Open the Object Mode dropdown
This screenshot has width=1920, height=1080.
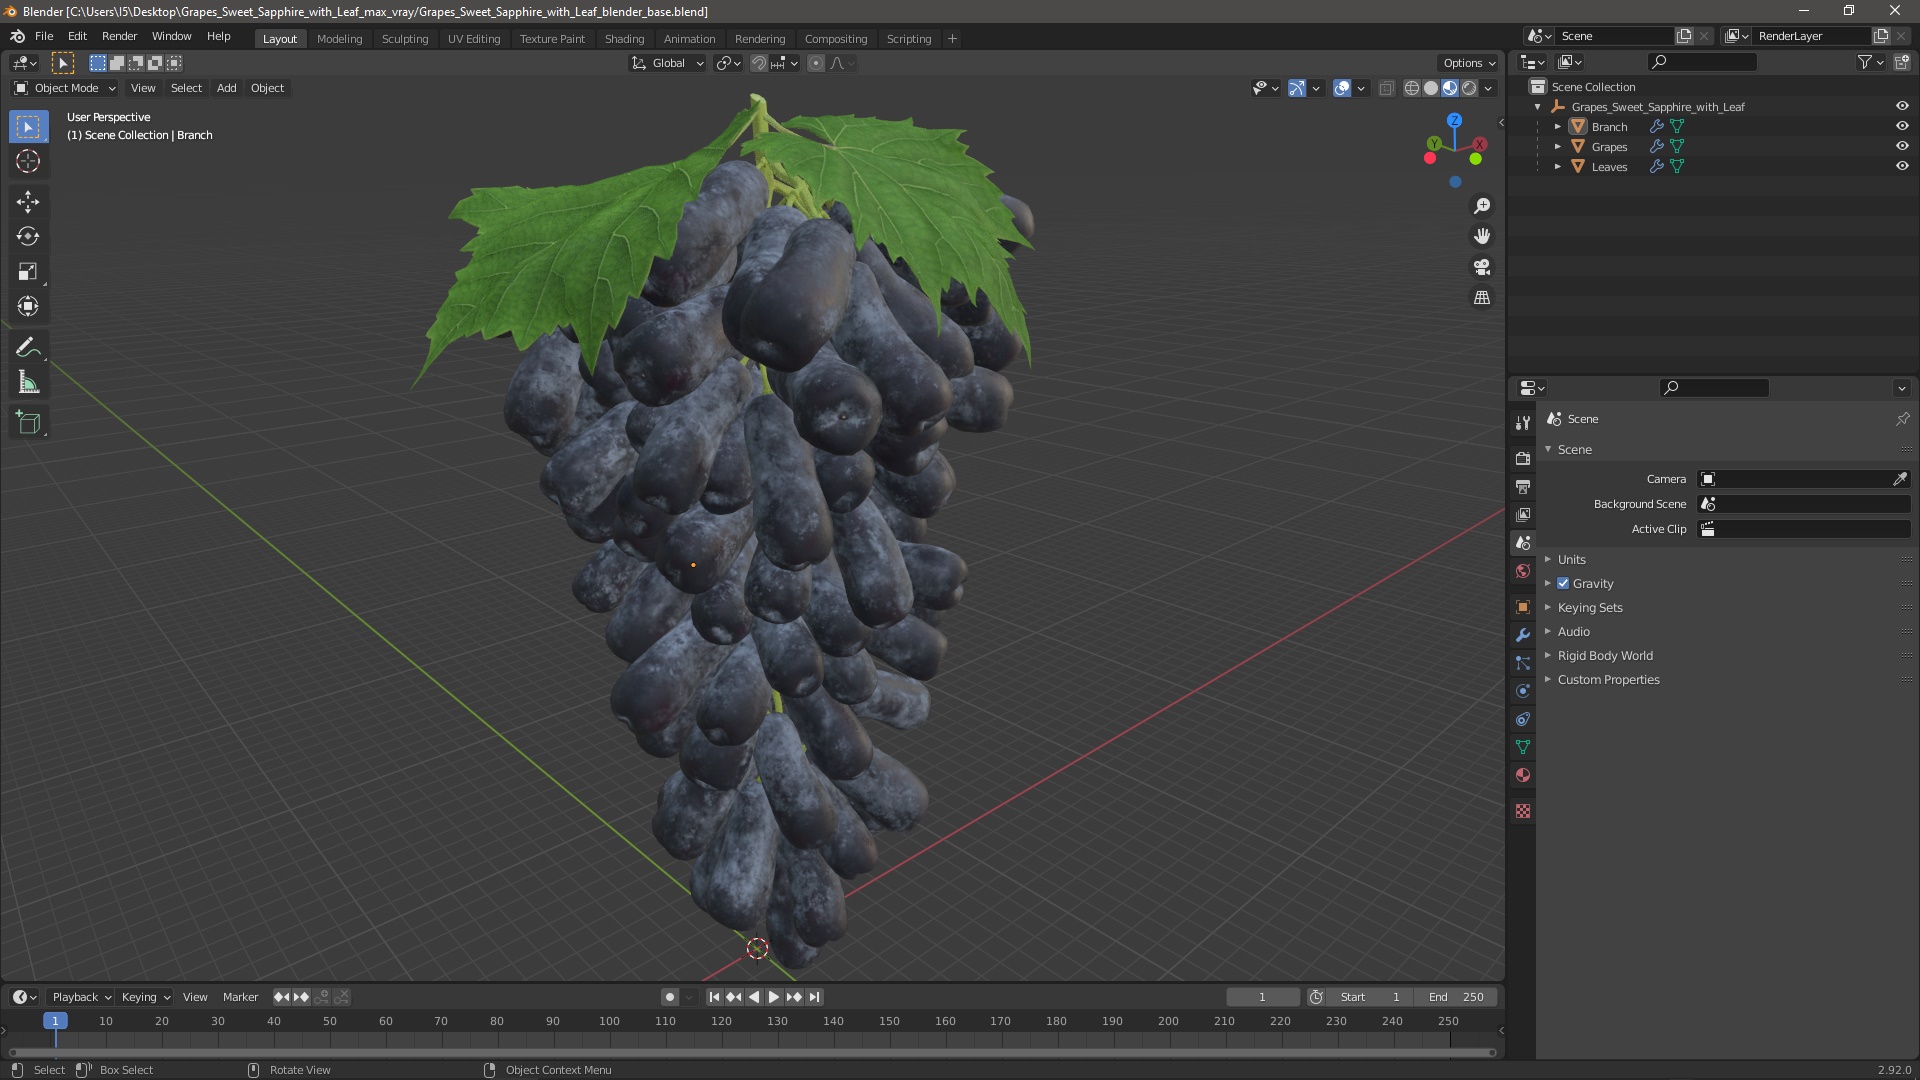point(65,88)
